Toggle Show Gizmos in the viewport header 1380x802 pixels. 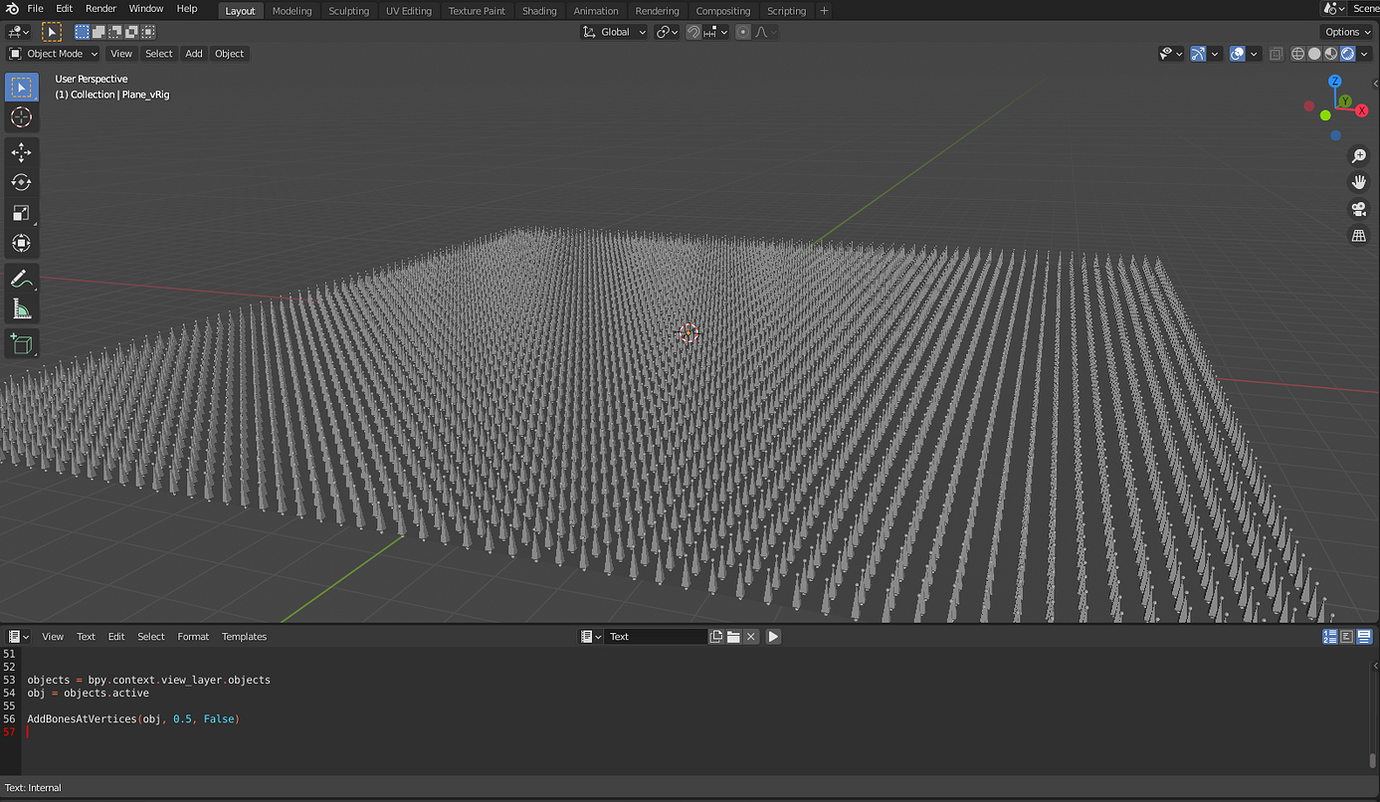pos(1198,53)
